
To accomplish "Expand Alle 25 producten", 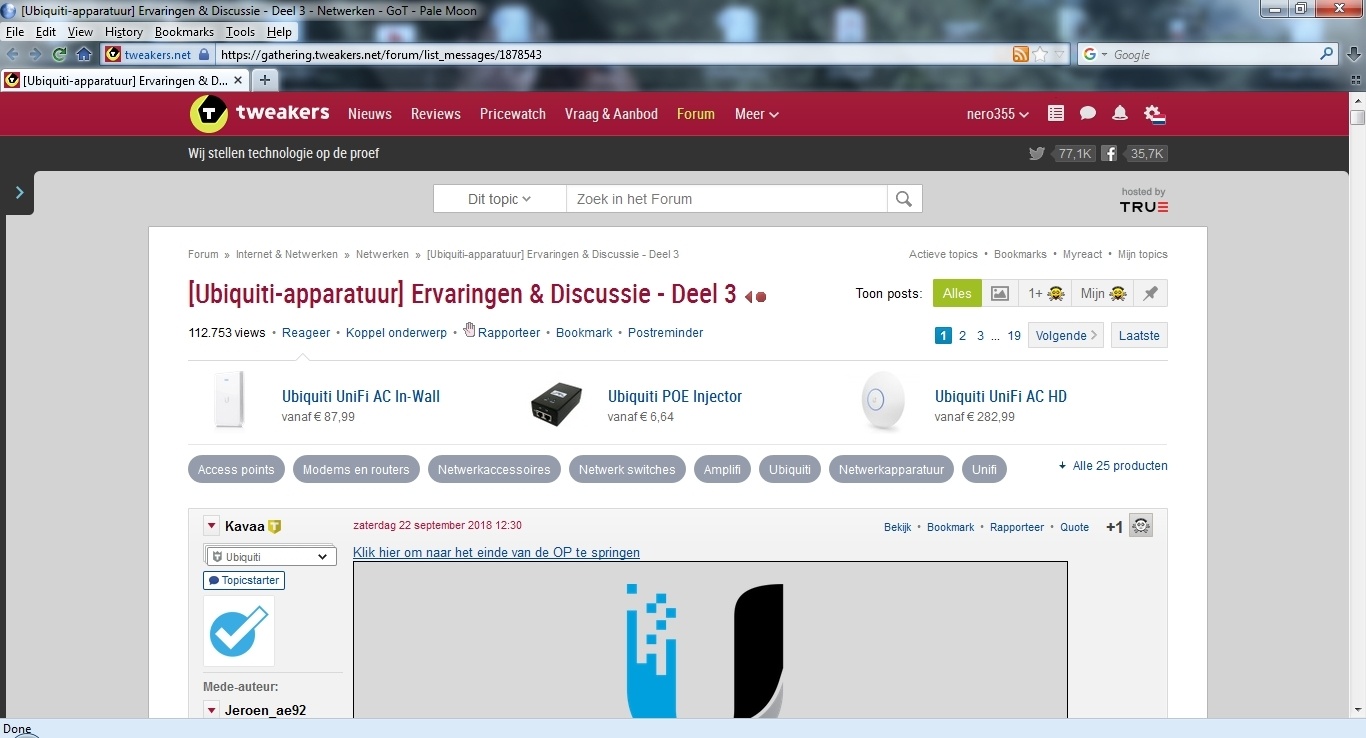I will (1113, 466).
